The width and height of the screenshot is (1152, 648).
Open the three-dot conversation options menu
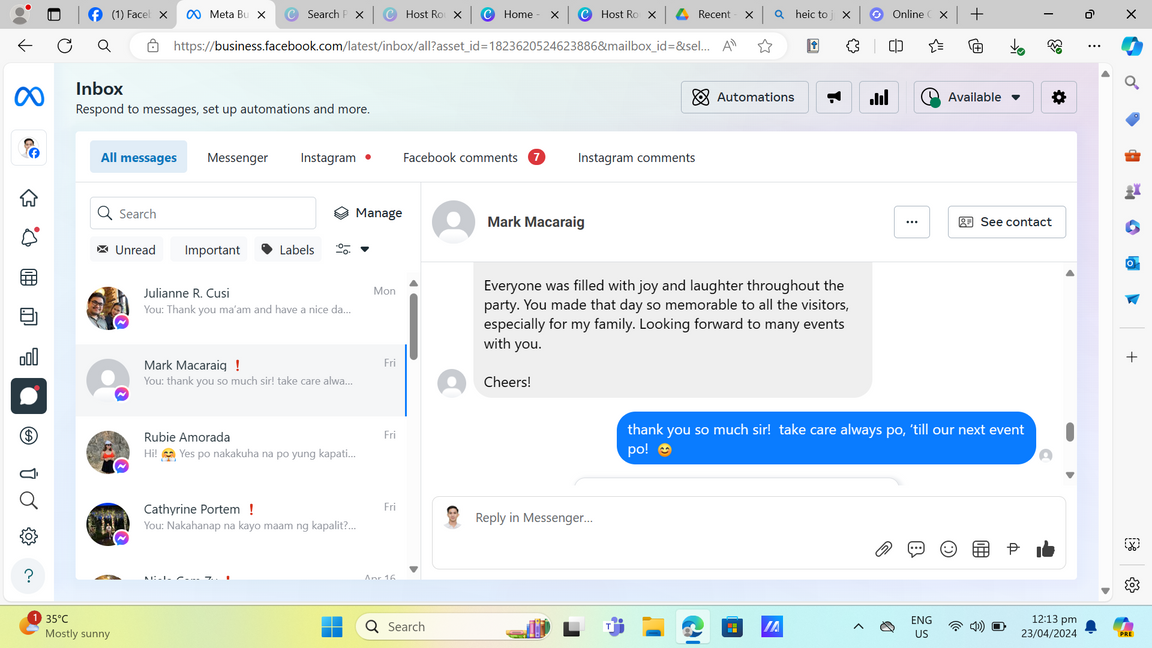click(911, 222)
